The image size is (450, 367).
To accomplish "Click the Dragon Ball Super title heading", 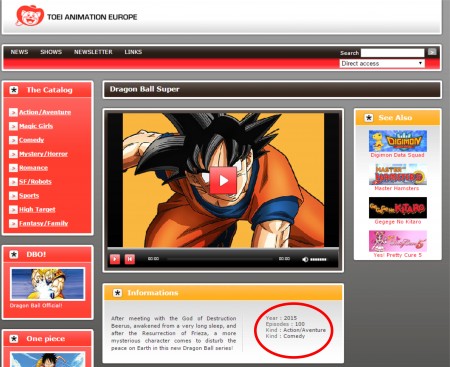I will point(145,89).
